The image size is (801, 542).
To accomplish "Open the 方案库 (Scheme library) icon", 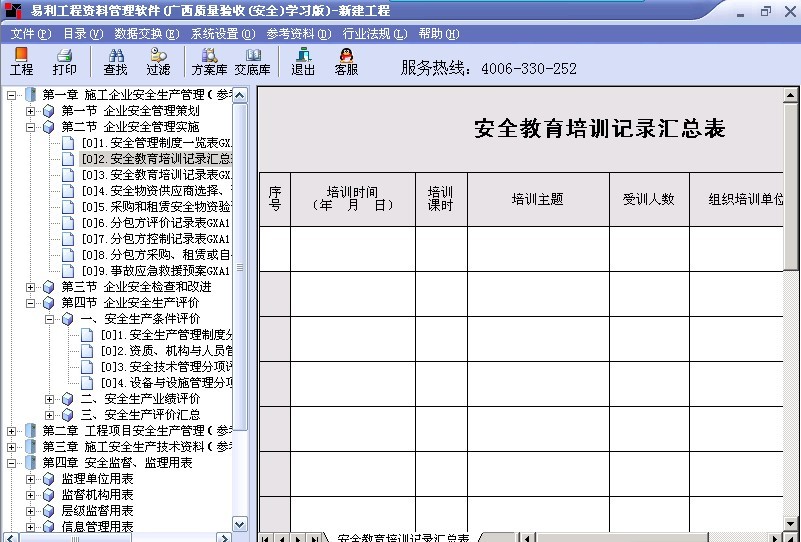I will coord(209,61).
